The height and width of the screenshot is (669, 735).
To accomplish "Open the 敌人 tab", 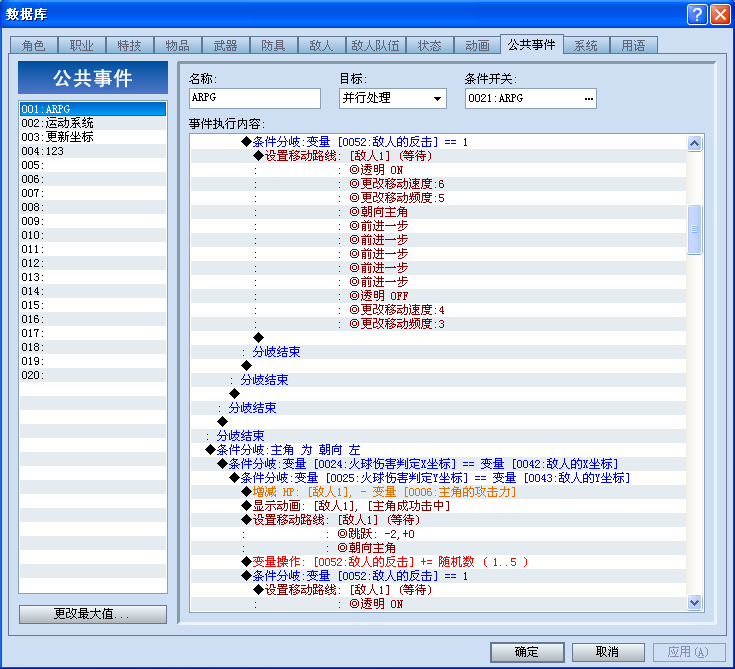I will coord(321,45).
